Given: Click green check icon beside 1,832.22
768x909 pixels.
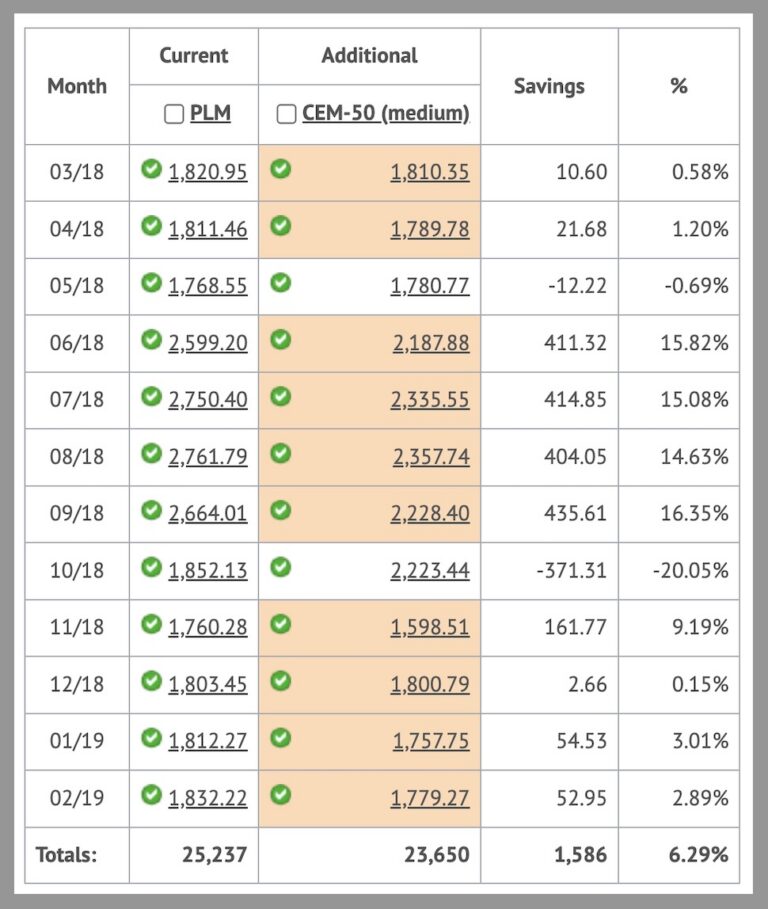Looking at the screenshot, I should pos(152,796).
